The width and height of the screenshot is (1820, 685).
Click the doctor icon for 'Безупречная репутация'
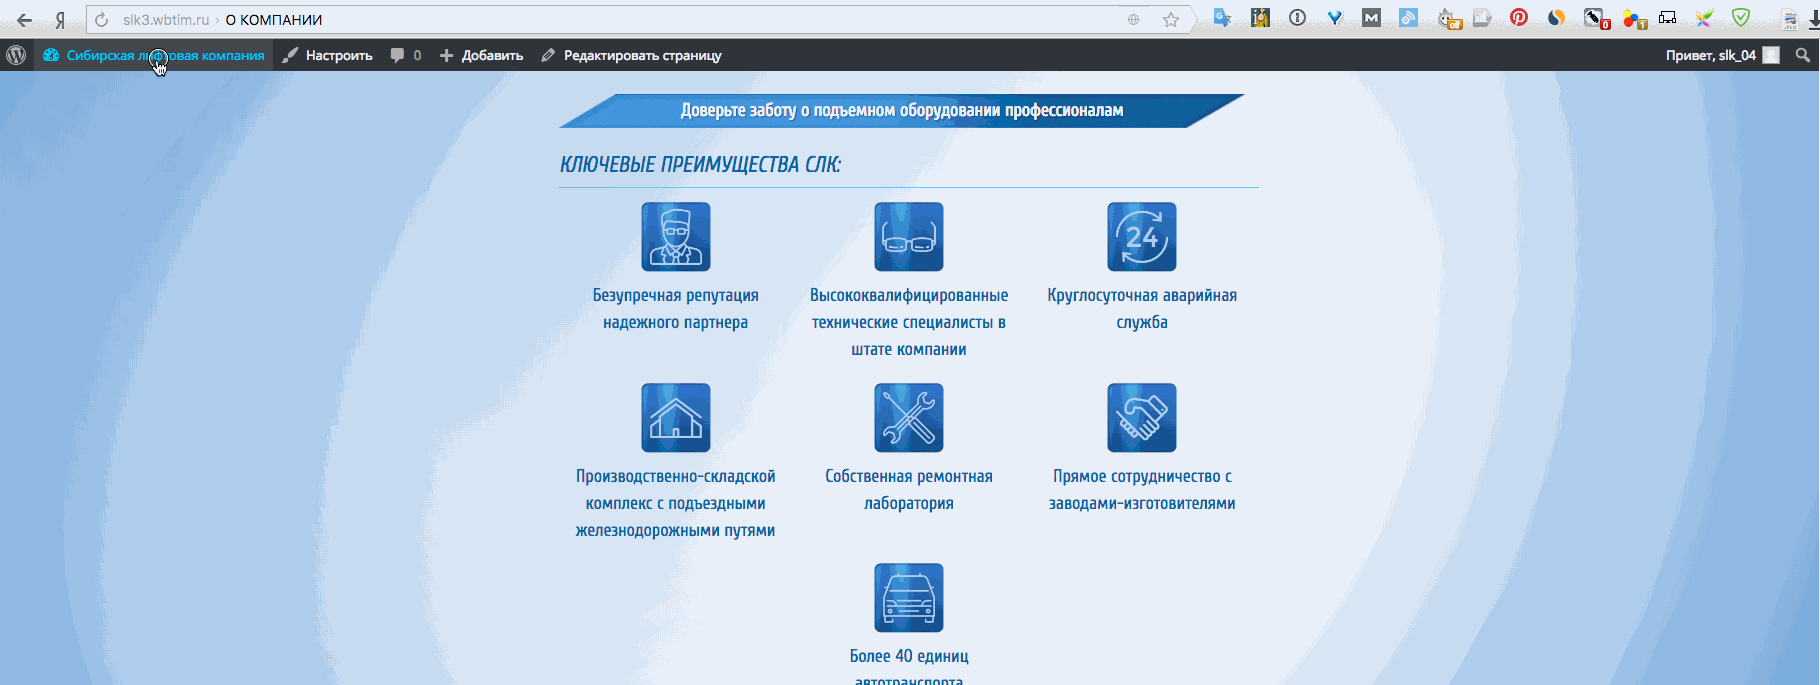tap(676, 237)
